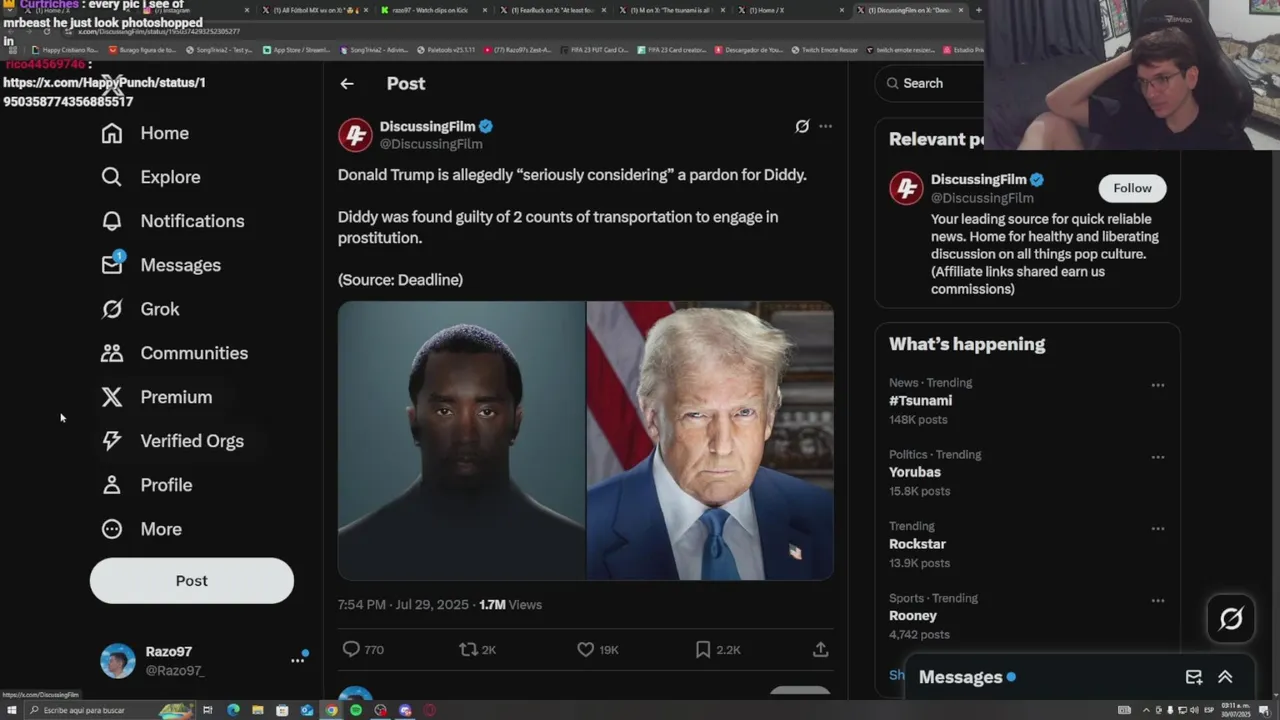This screenshot has height=720, width=1280.
Task: Click new message icon in Messages drawer
Action: click(x=1194, y=677)
